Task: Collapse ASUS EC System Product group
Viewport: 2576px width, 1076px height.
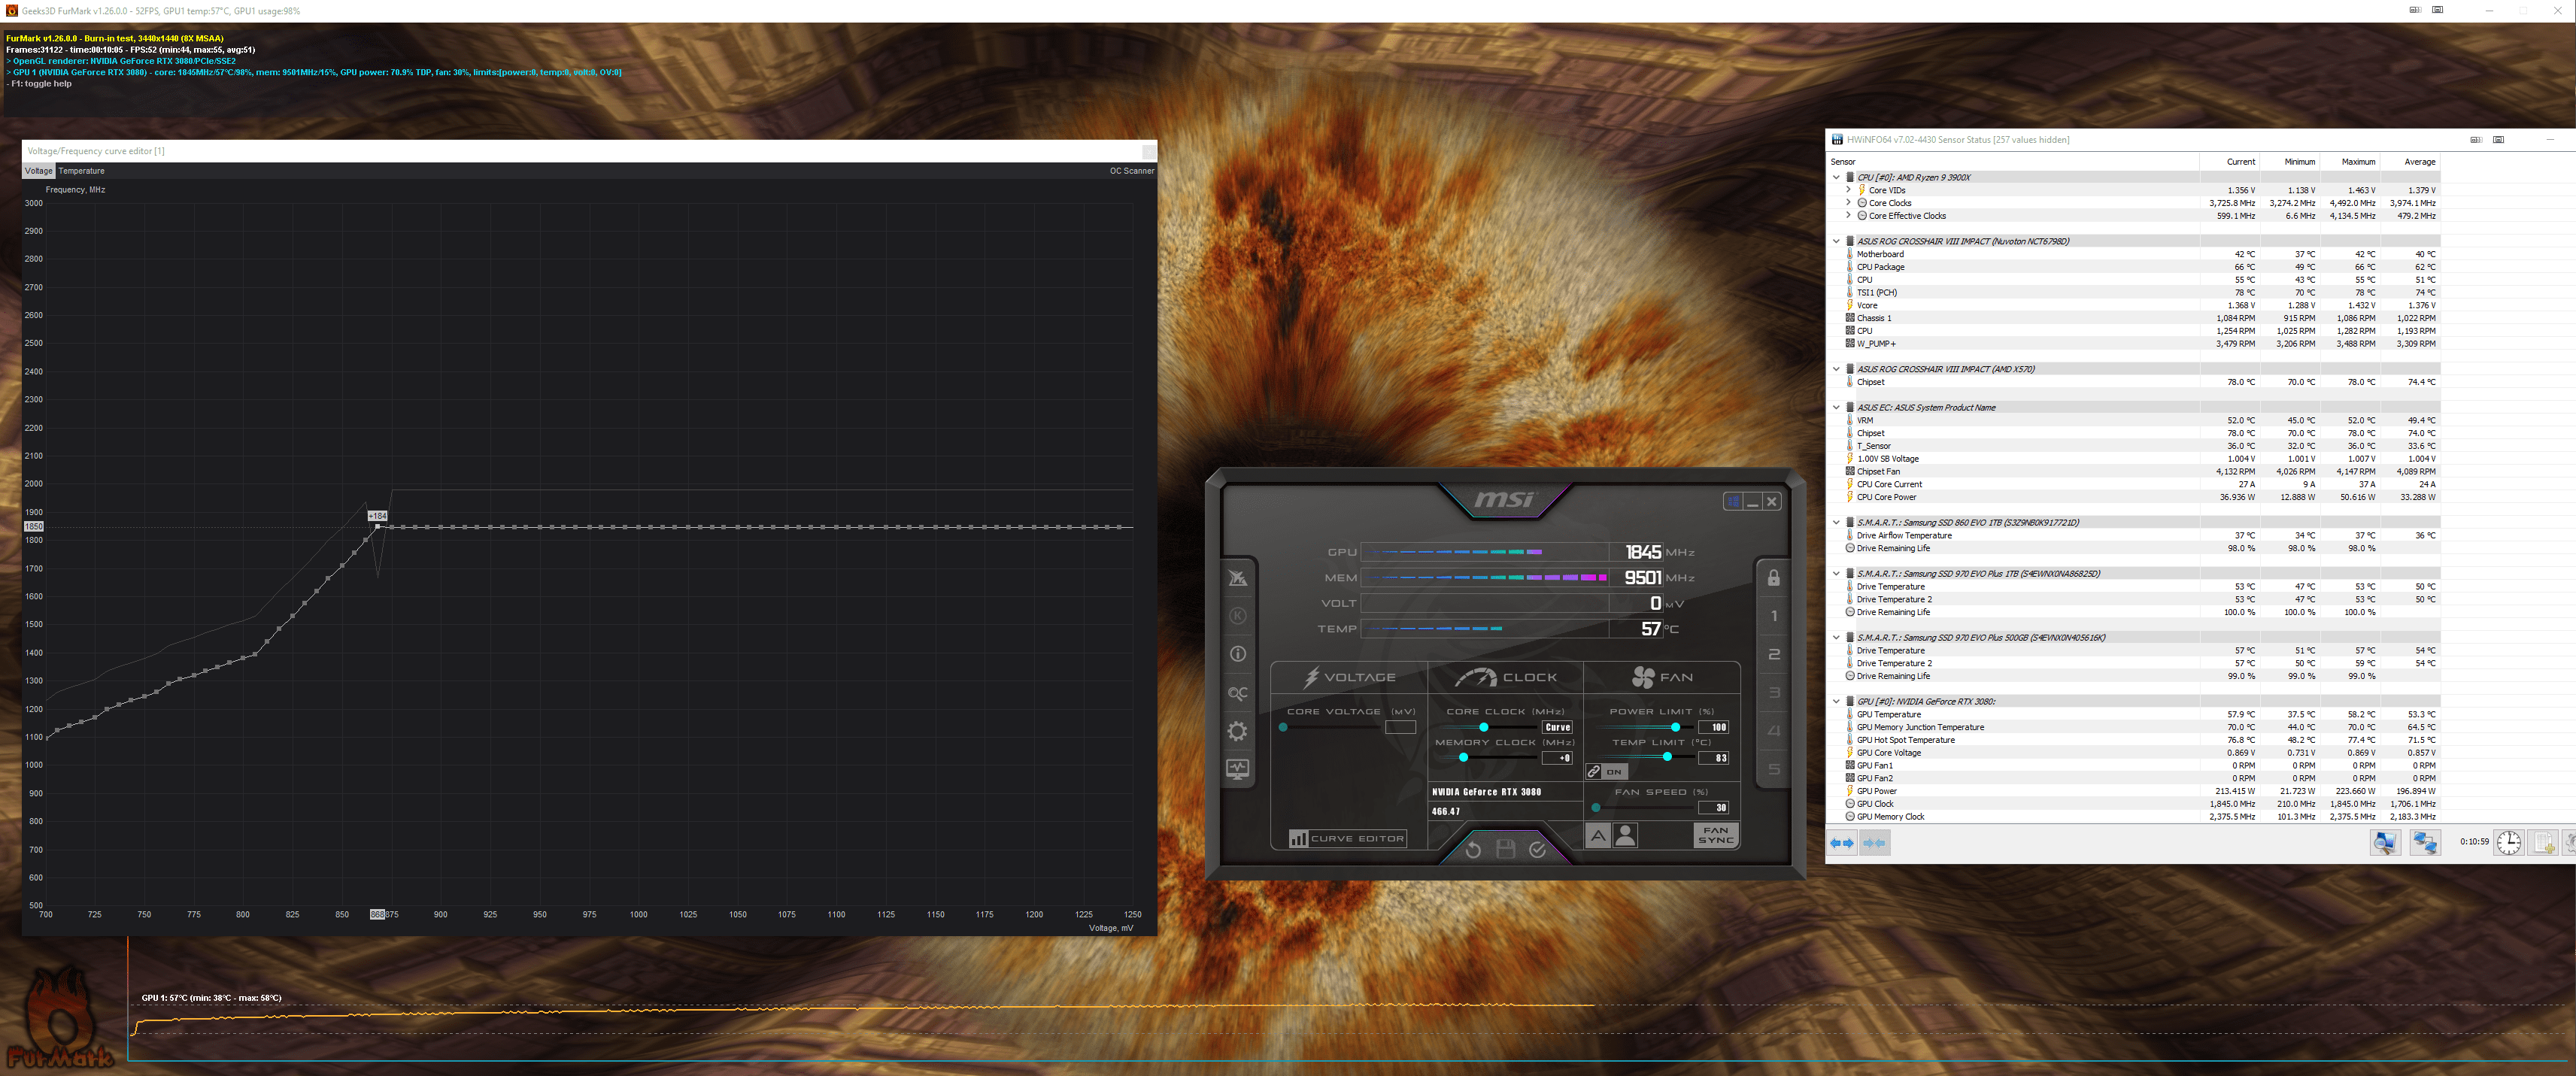Action: click(1836, 407)
